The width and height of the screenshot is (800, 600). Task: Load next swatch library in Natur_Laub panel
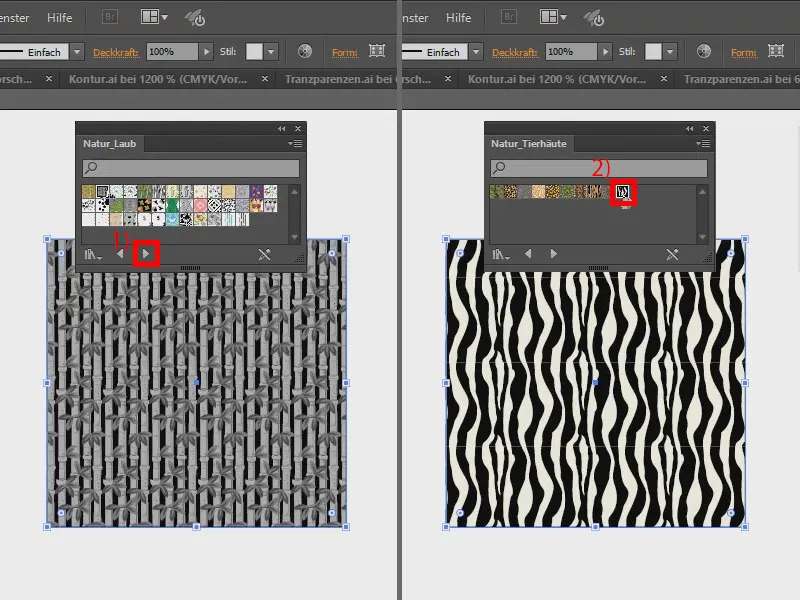coord(146,254)
